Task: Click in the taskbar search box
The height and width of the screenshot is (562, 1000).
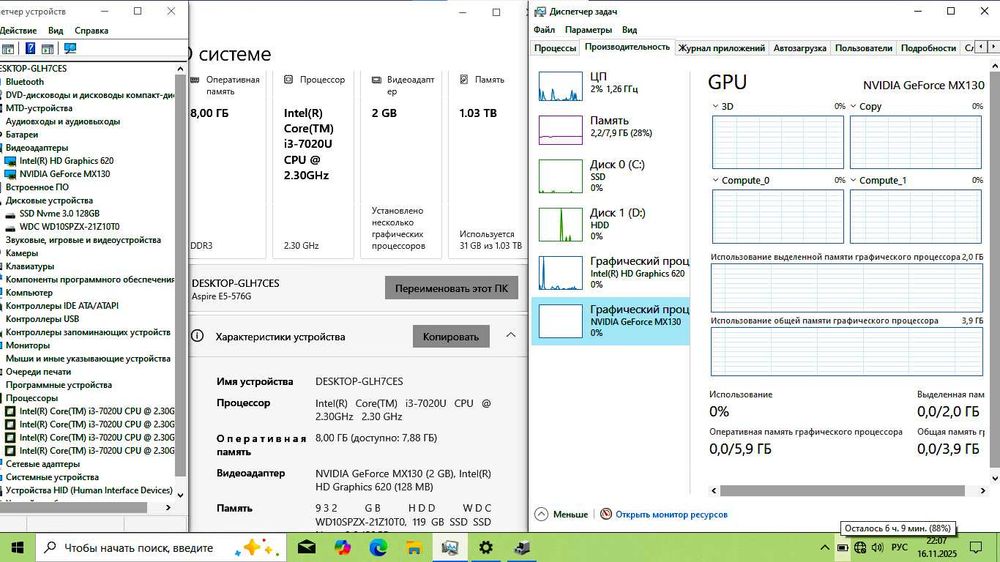Action: click(161, 547)
